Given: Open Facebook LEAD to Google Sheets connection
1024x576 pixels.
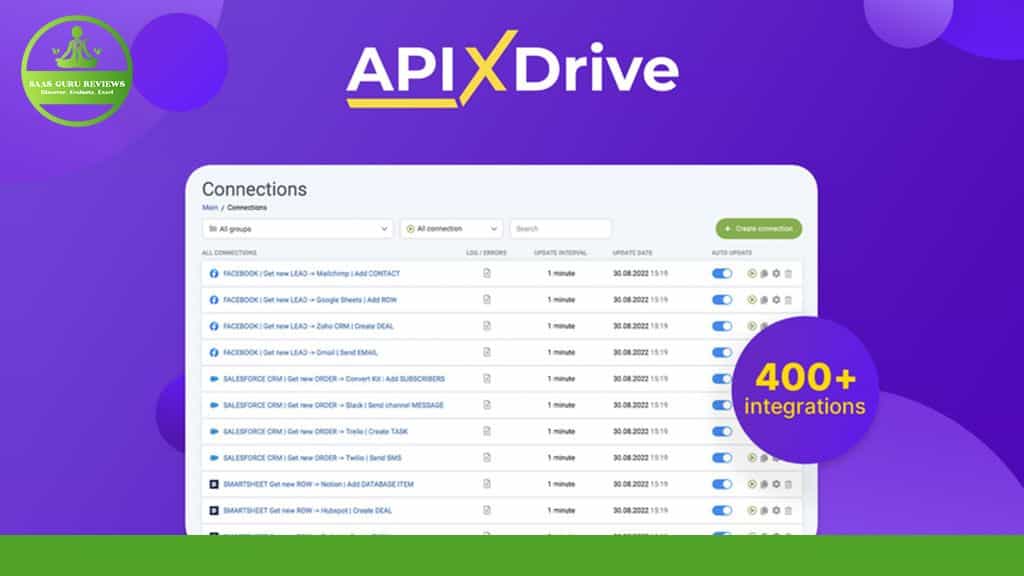Looking at the screenshot, I should point(310,300).
